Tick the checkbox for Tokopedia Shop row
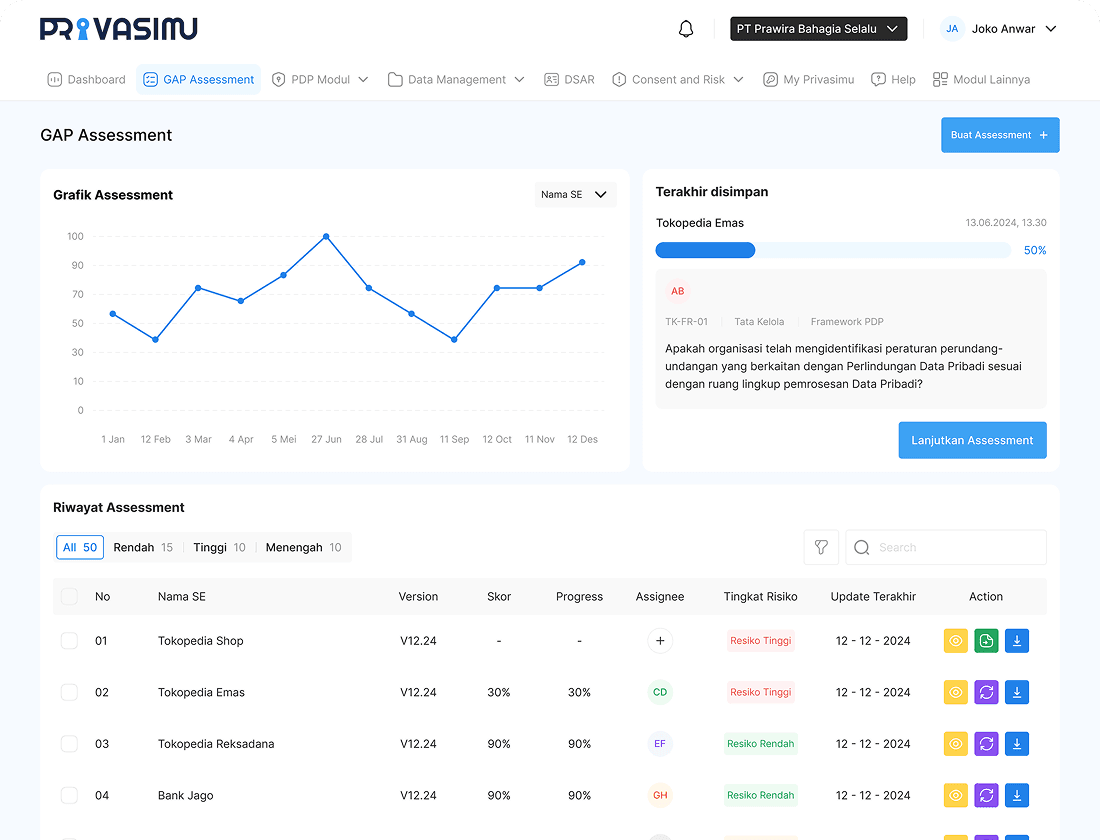 click(69, 641)
